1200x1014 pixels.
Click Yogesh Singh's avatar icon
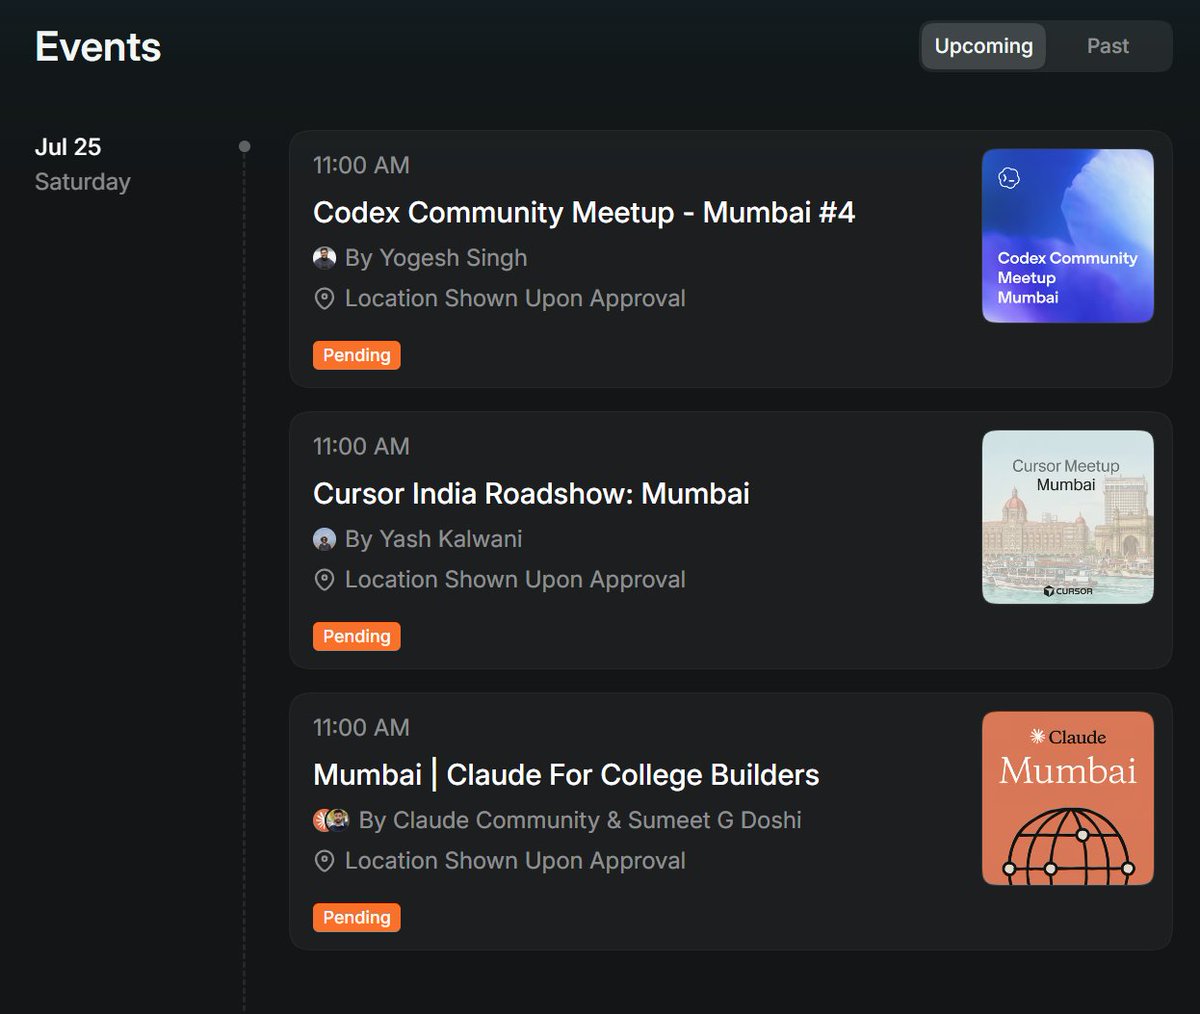coord(324,258)
